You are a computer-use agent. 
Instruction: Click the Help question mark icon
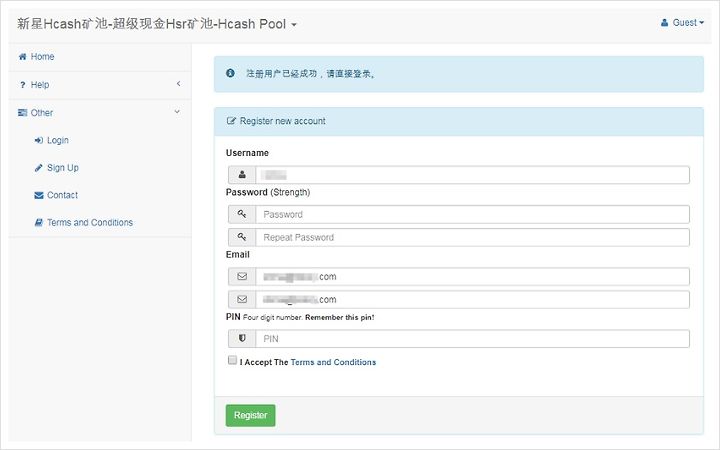pos(22,85)
